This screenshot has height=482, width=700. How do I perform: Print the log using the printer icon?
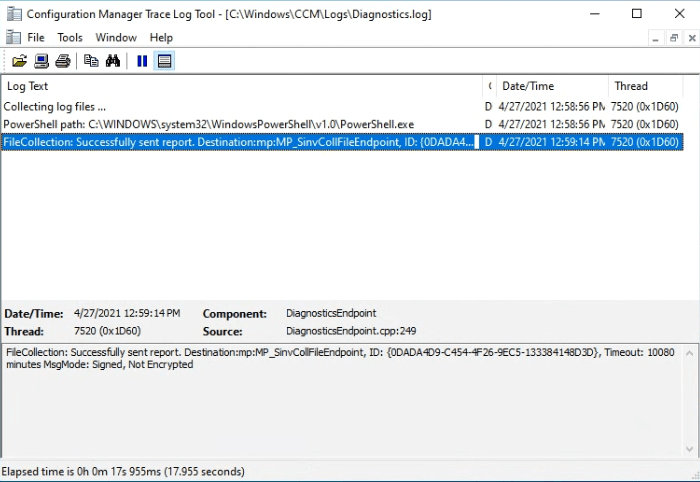[x=63, y=61]
